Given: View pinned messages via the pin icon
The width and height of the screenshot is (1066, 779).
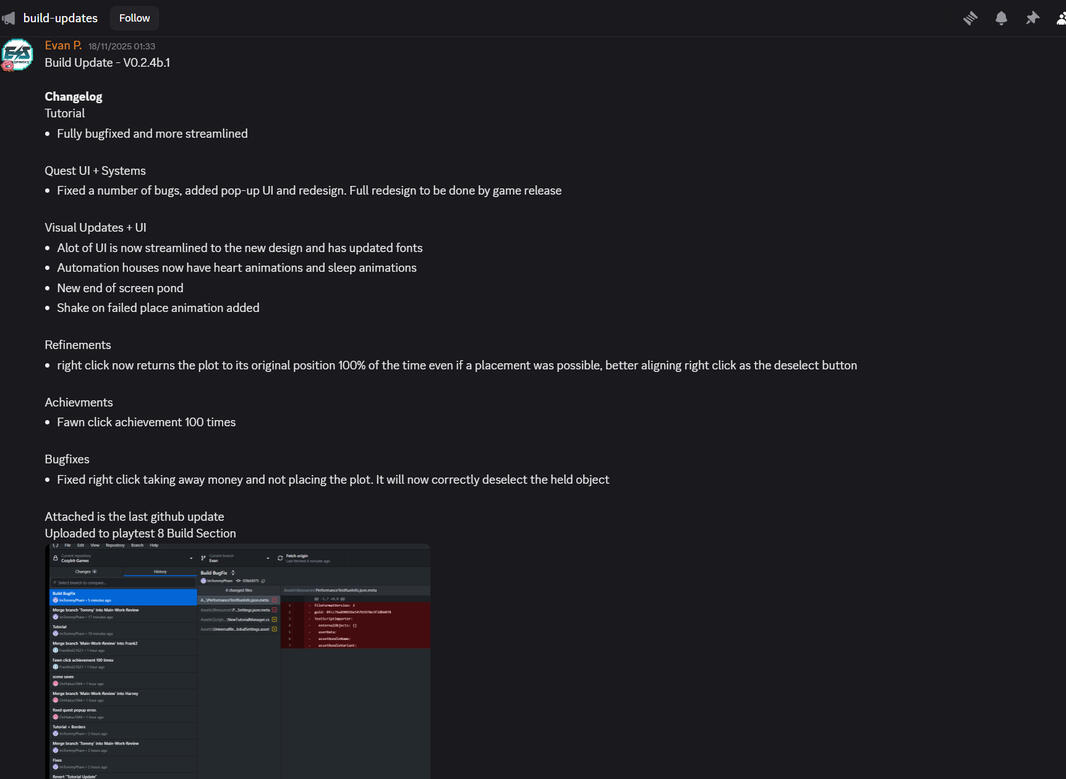Looking at the screenshot, I should click(x=1032, y=17).
